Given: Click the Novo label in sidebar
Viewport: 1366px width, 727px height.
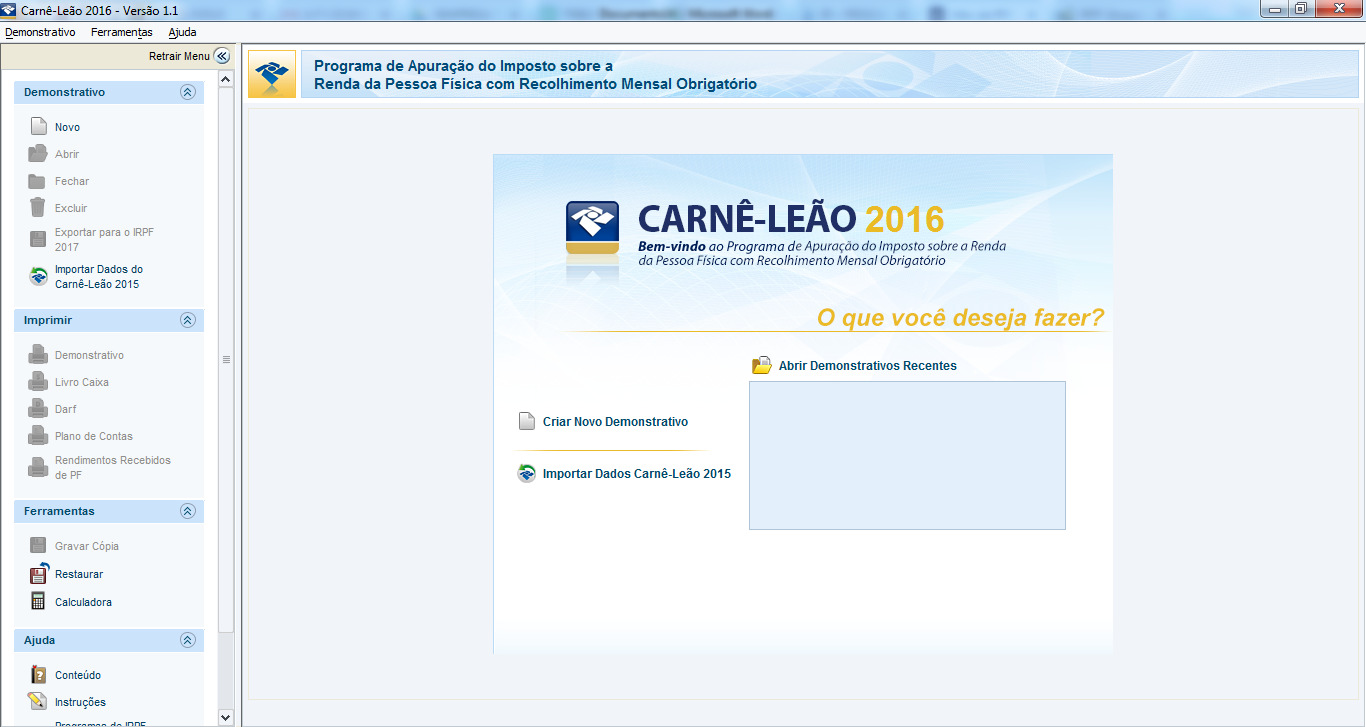Looking at the screenshot, I should 67,128.
